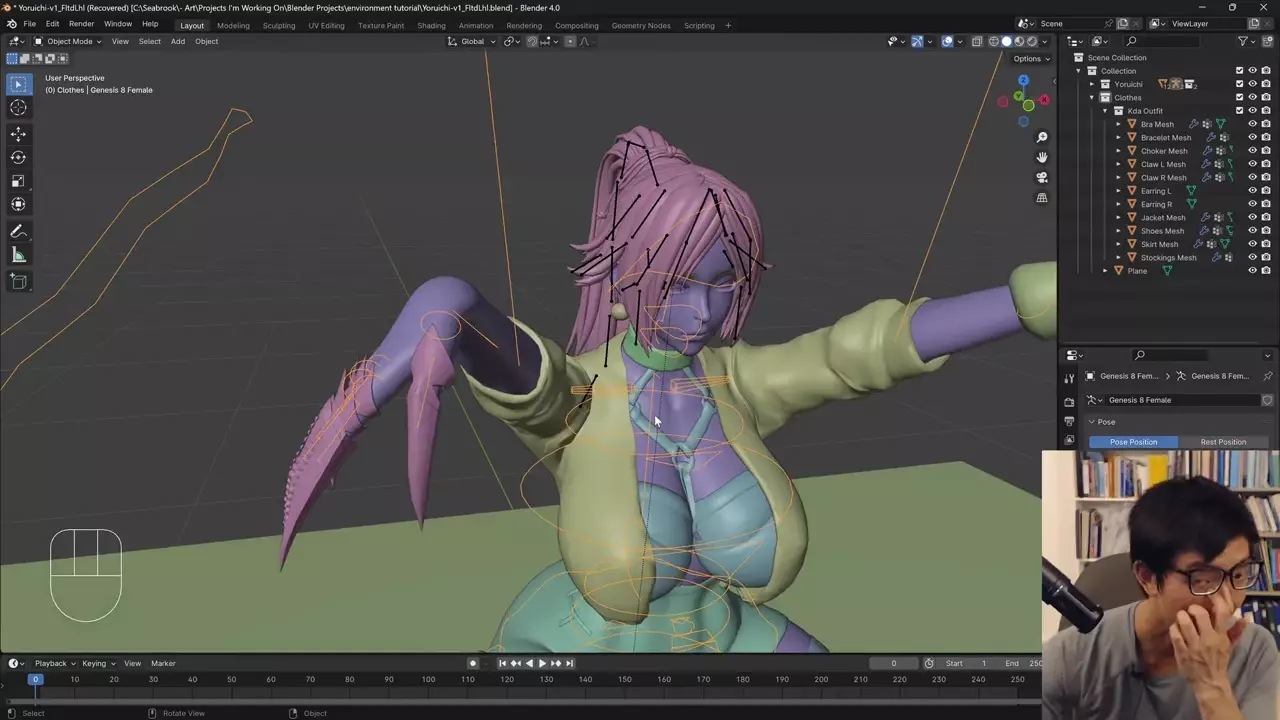Screen dimensions: 1280x720
Task: Click the Zoom magnifier viewport icon
Action: point(1041,137)
